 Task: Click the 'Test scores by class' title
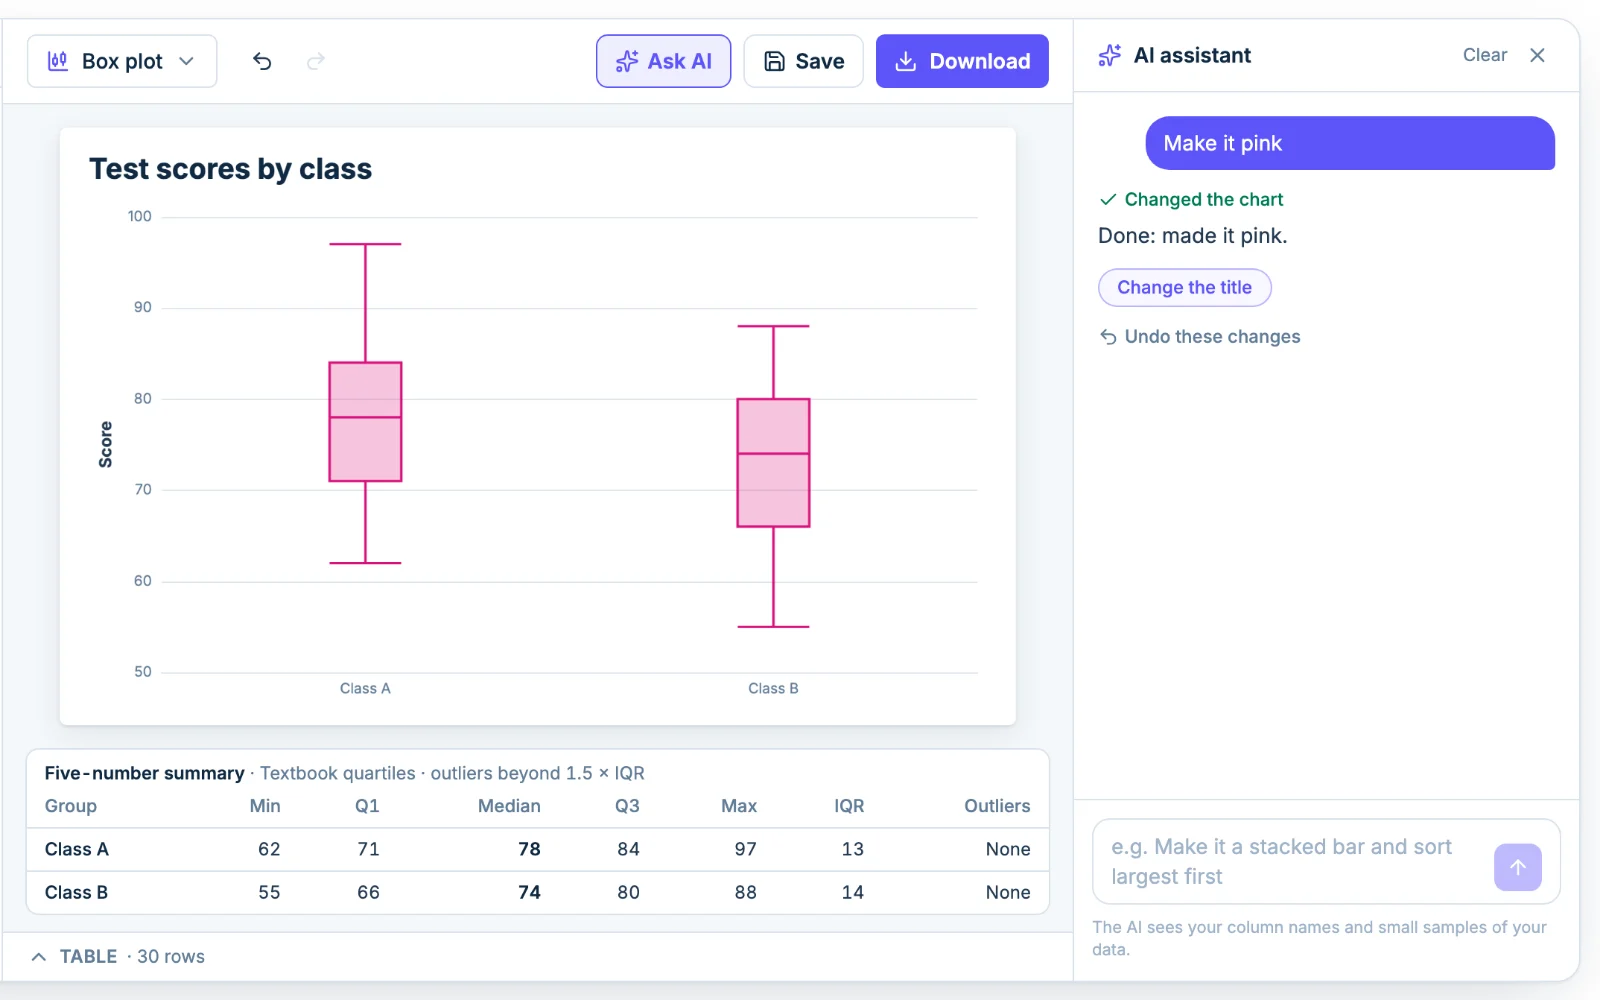[230, 169]
